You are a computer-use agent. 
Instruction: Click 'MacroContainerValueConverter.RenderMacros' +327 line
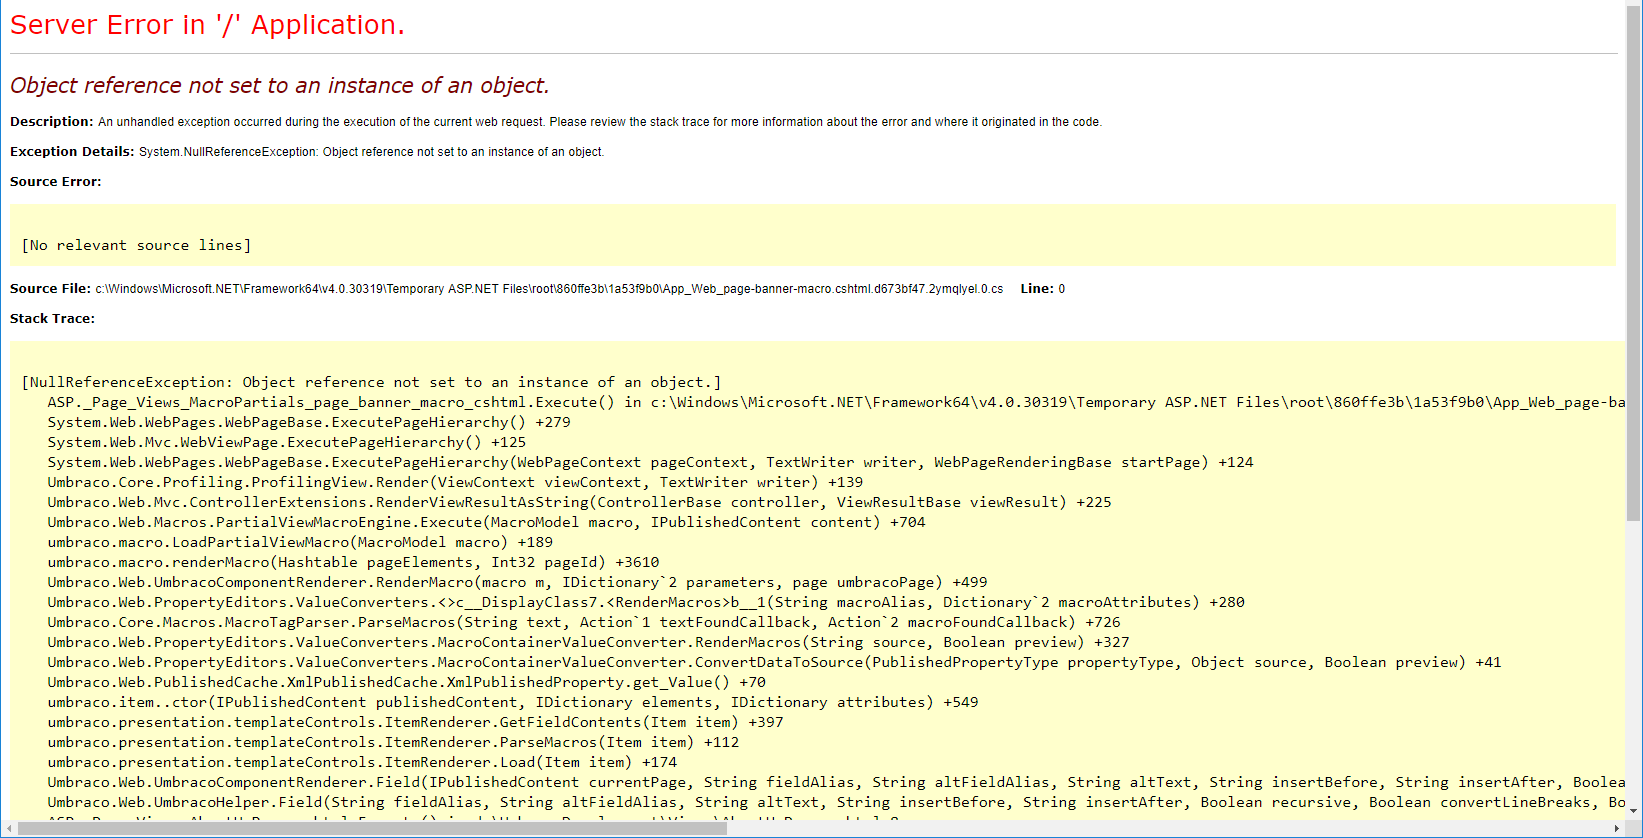(x=588, y=642)
